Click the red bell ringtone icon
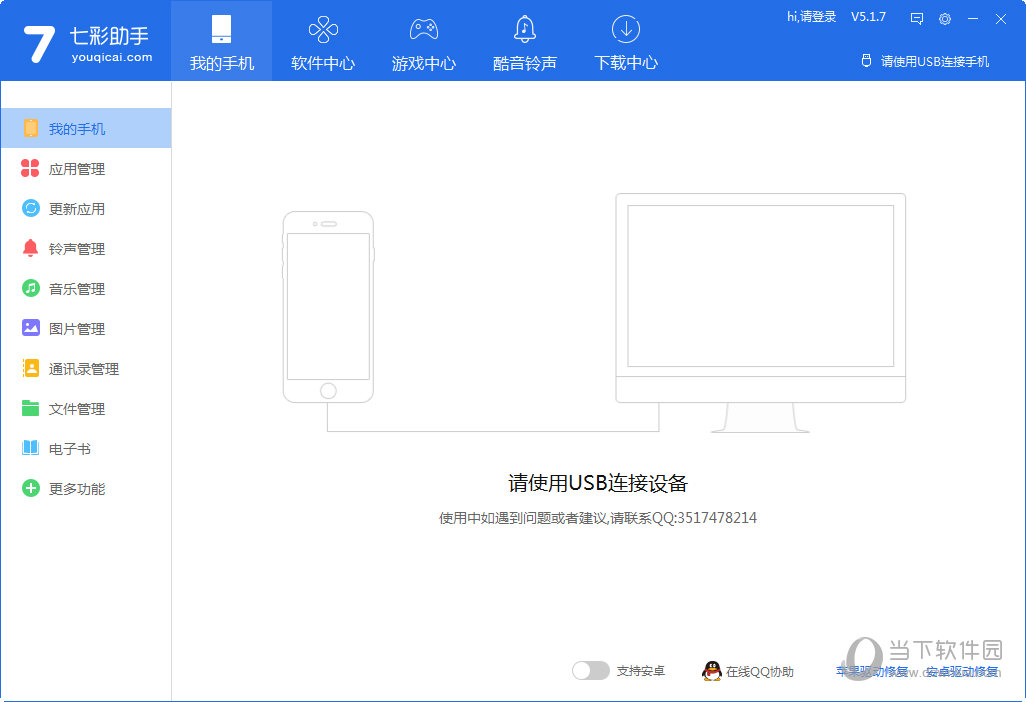Image resolution: width=1026 pixels, height=702 pixels. point(30,248)
